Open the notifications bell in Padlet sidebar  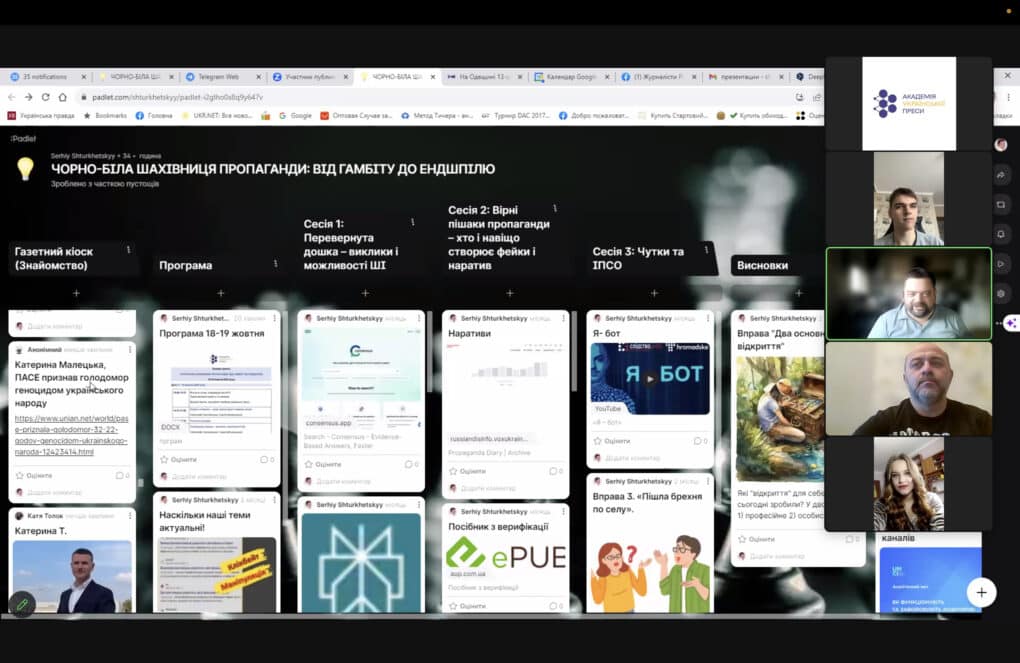coord(1001,234)
